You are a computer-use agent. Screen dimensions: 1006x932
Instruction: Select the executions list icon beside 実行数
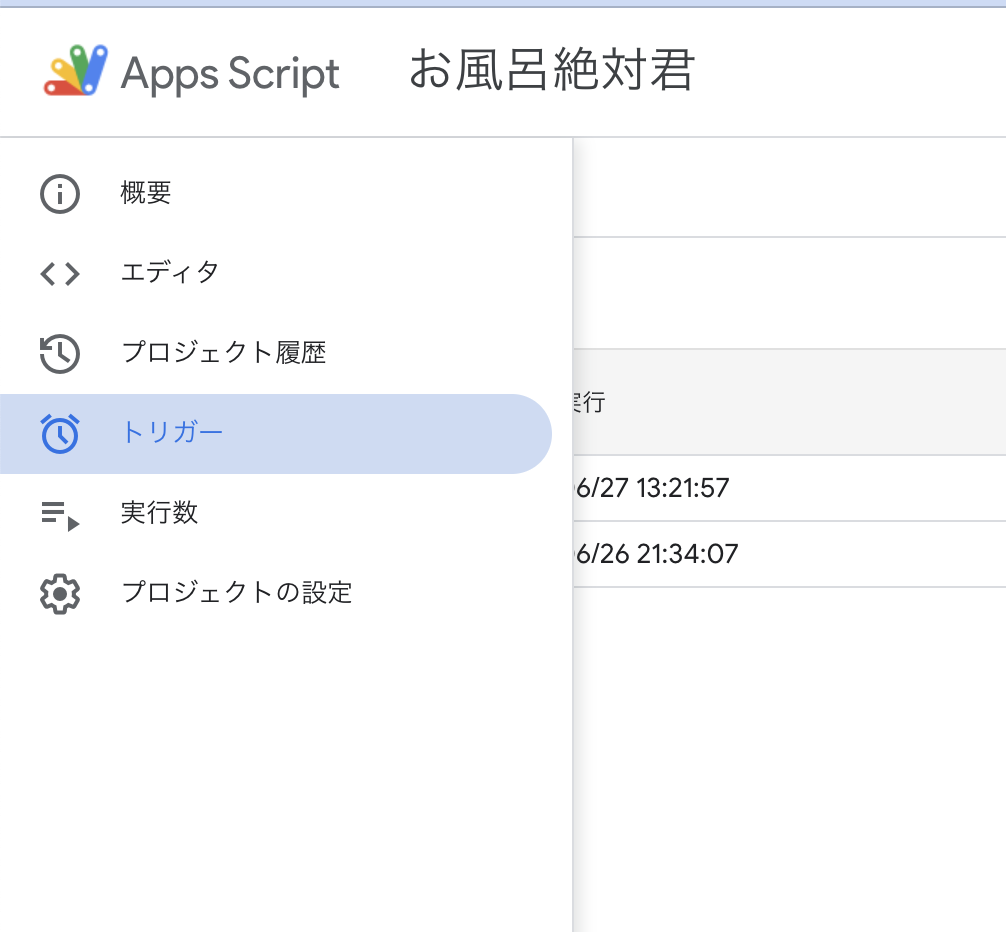[x=60, y=513]
